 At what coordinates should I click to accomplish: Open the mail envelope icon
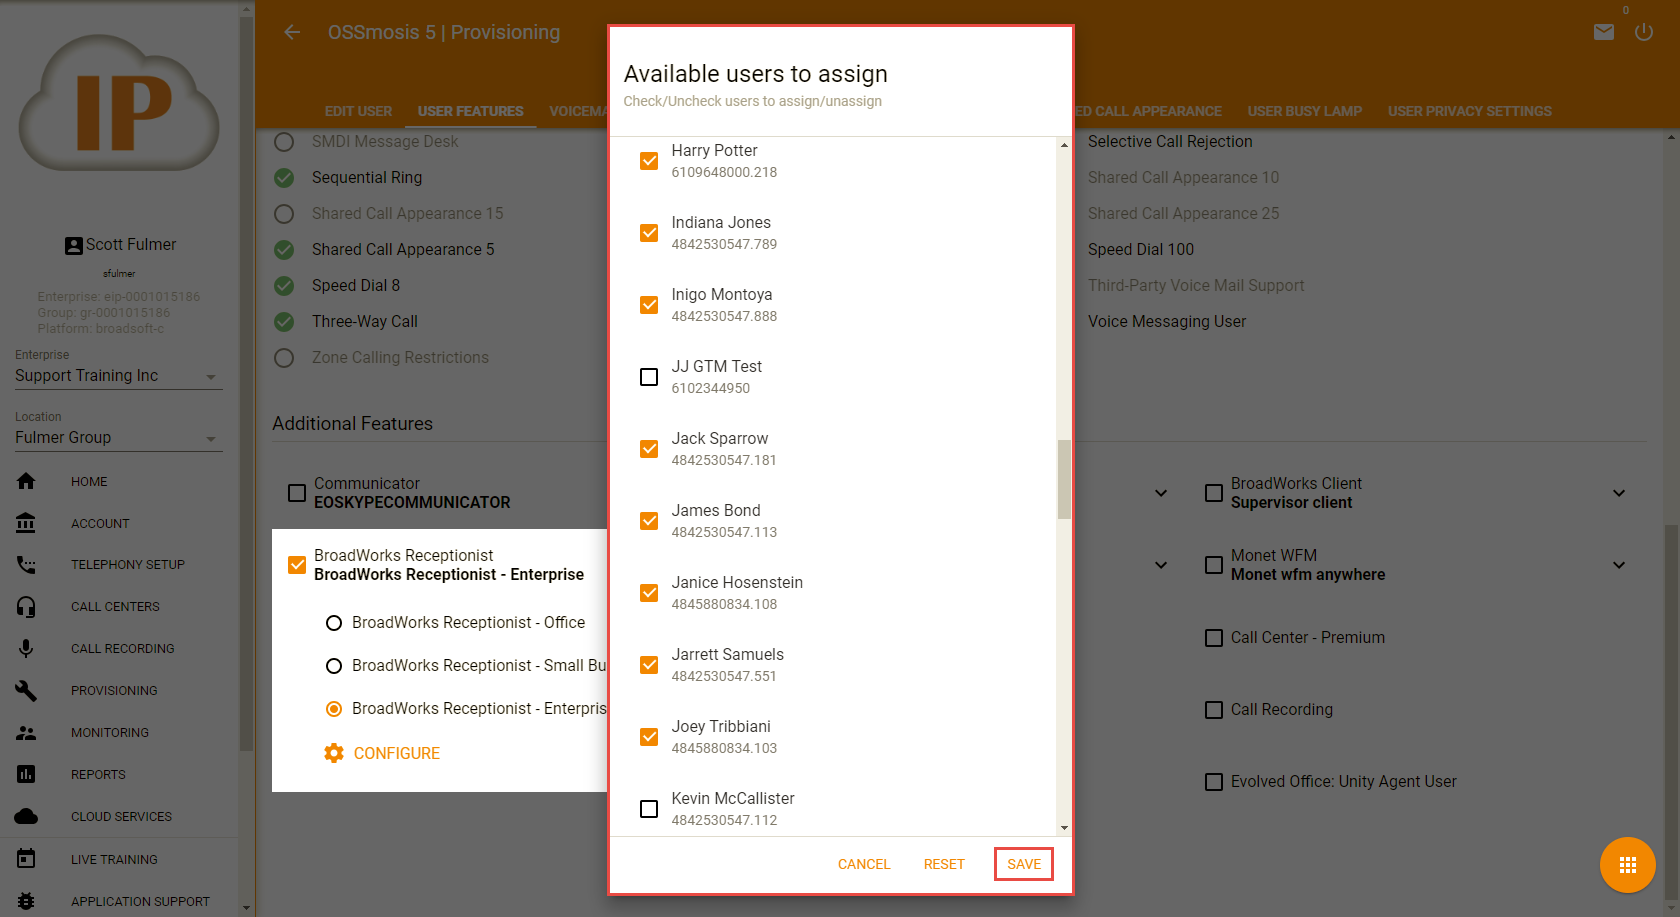click(x=1604, y=32)
